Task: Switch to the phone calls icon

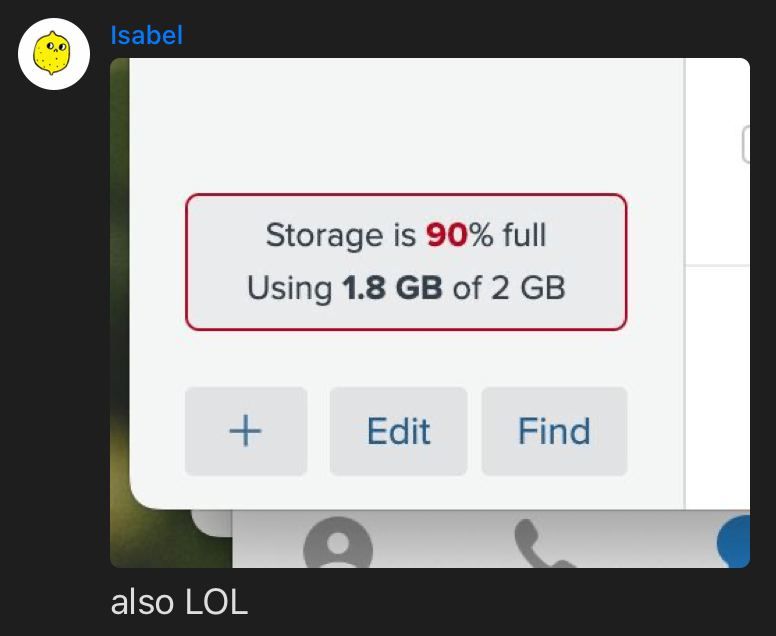Action: click(542, 543)
